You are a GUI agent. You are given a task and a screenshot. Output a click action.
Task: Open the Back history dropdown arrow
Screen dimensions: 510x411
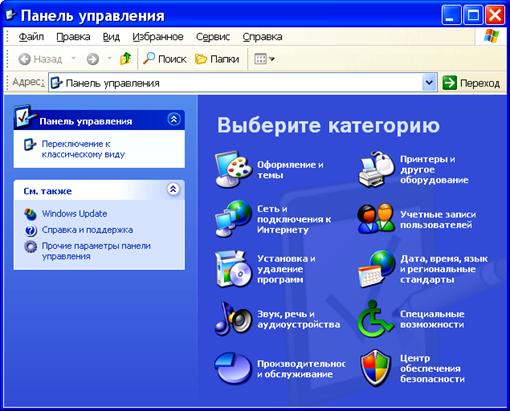(x=73, y=59)
